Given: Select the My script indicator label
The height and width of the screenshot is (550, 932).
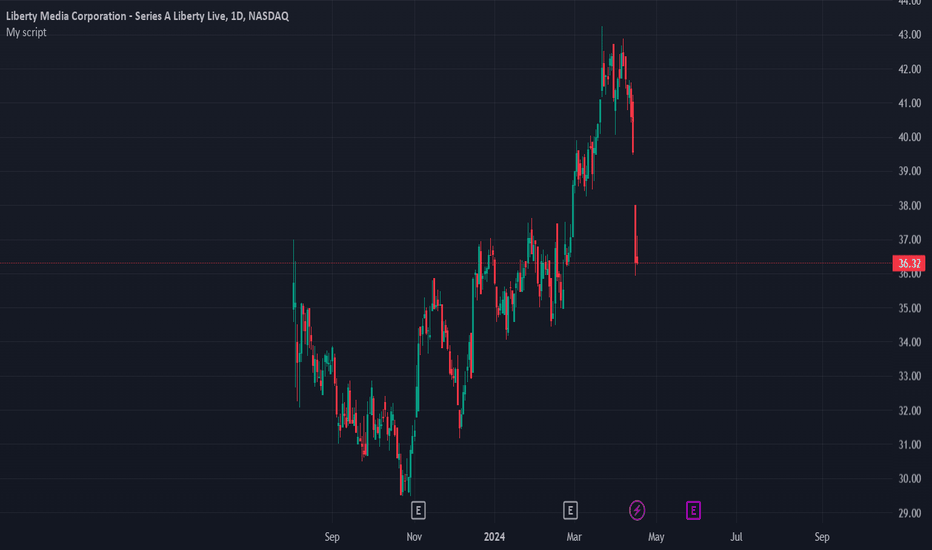Looking at the screenshot, I should point(26,32).
